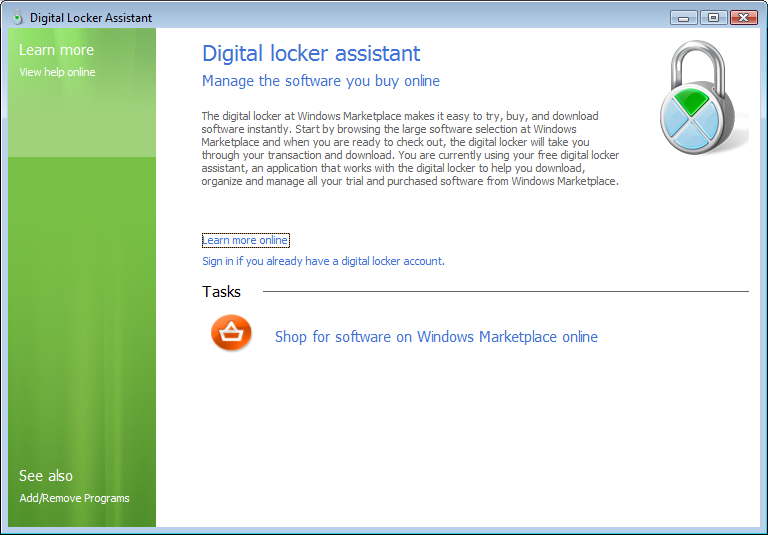Click the 'Tasks' section heading
The image size is (768, 535).
pos(221,292)
